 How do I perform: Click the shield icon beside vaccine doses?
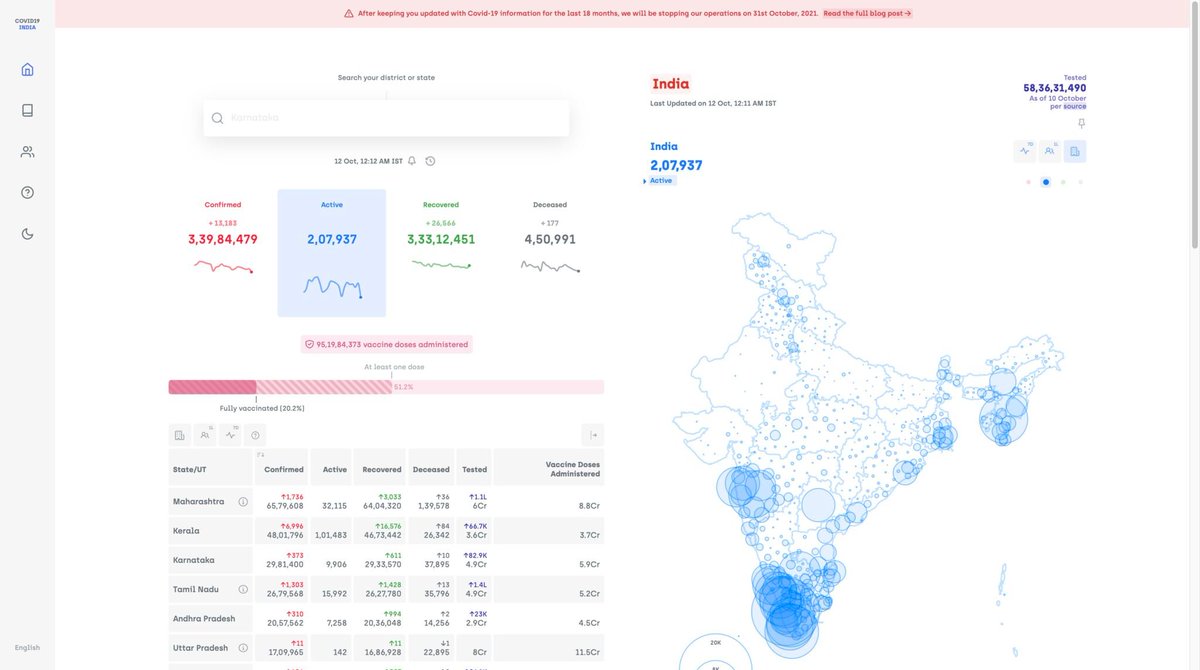[x=309, y=344]
